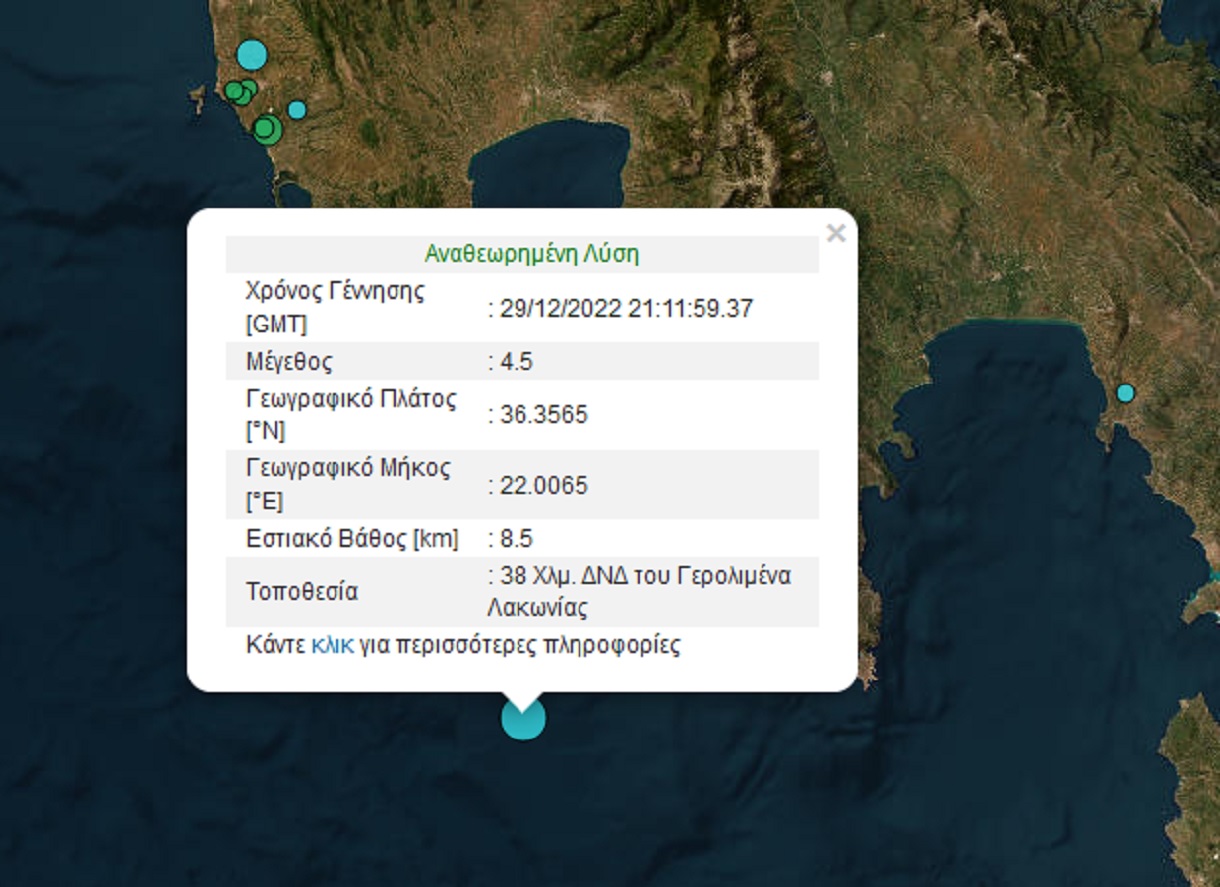The height and width of the screenshot is (887, 1220).
Task: Select the large cyan epicenter marker below the popup
Action: tap(523, 718)
